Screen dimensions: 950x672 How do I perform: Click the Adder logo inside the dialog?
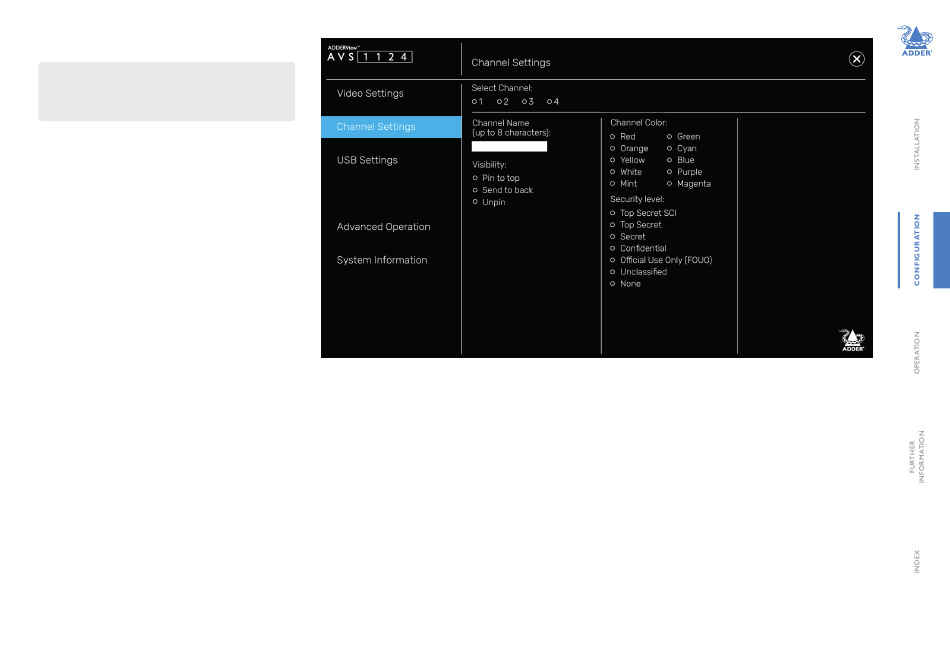point(852,340)
